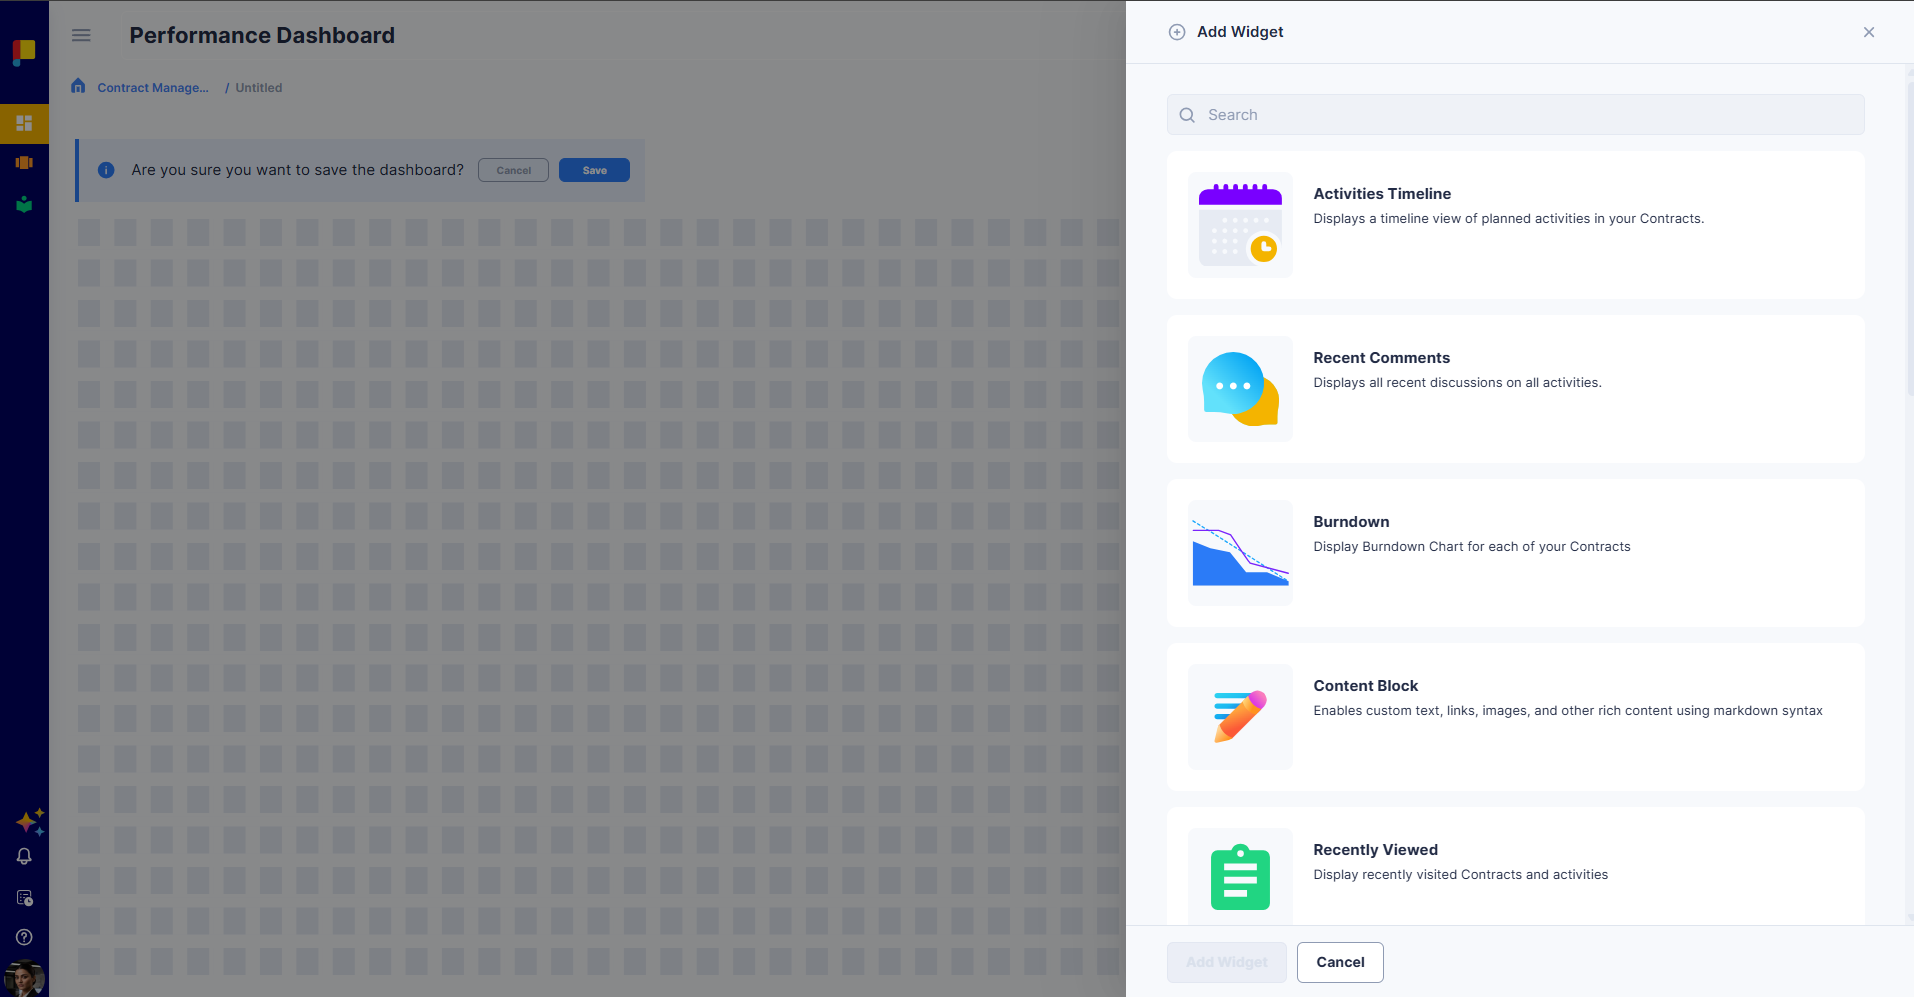
Task: Select the Recently Viewed widget title
Action: (1375, 850)
